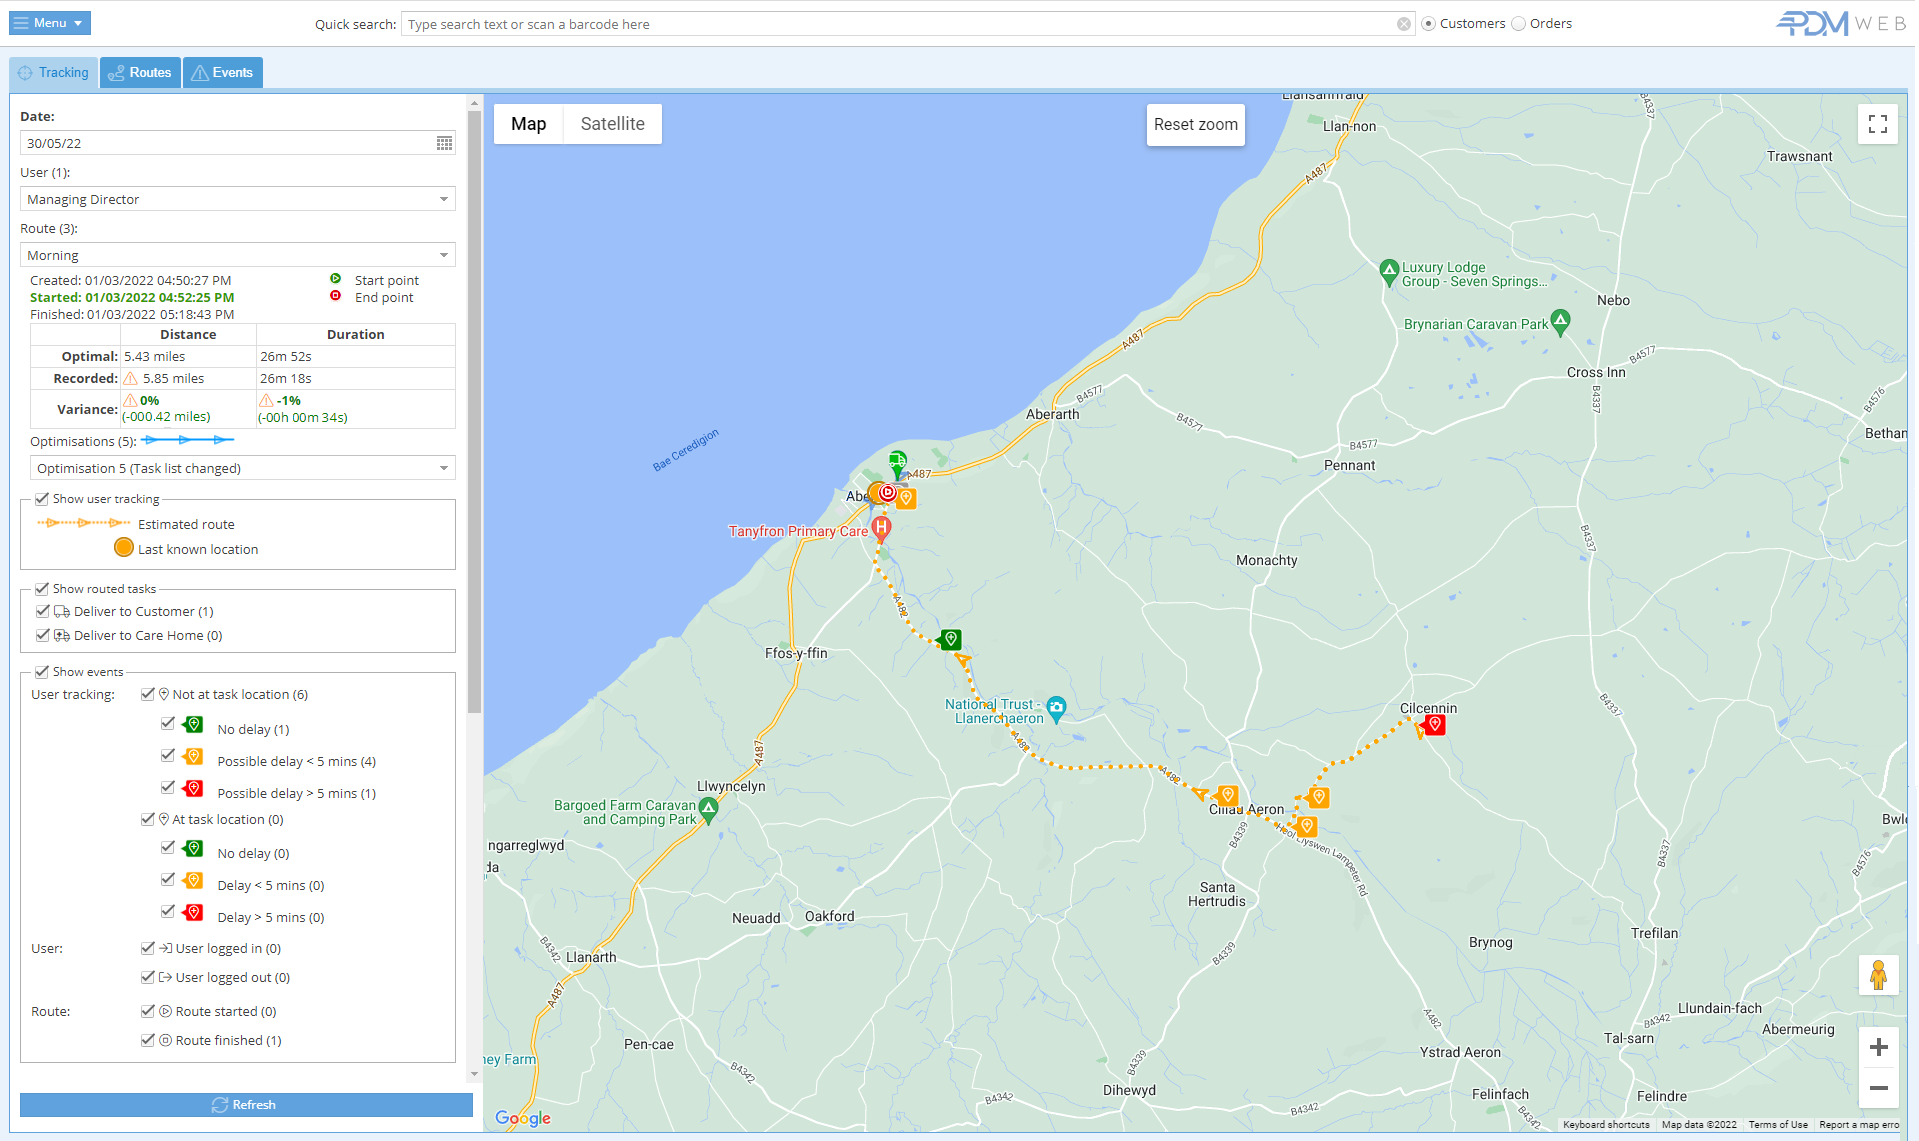Toggle Deliver to Customer tasks checkbox
This screenshot has width=1919, height=1141.
click(42, 611)
